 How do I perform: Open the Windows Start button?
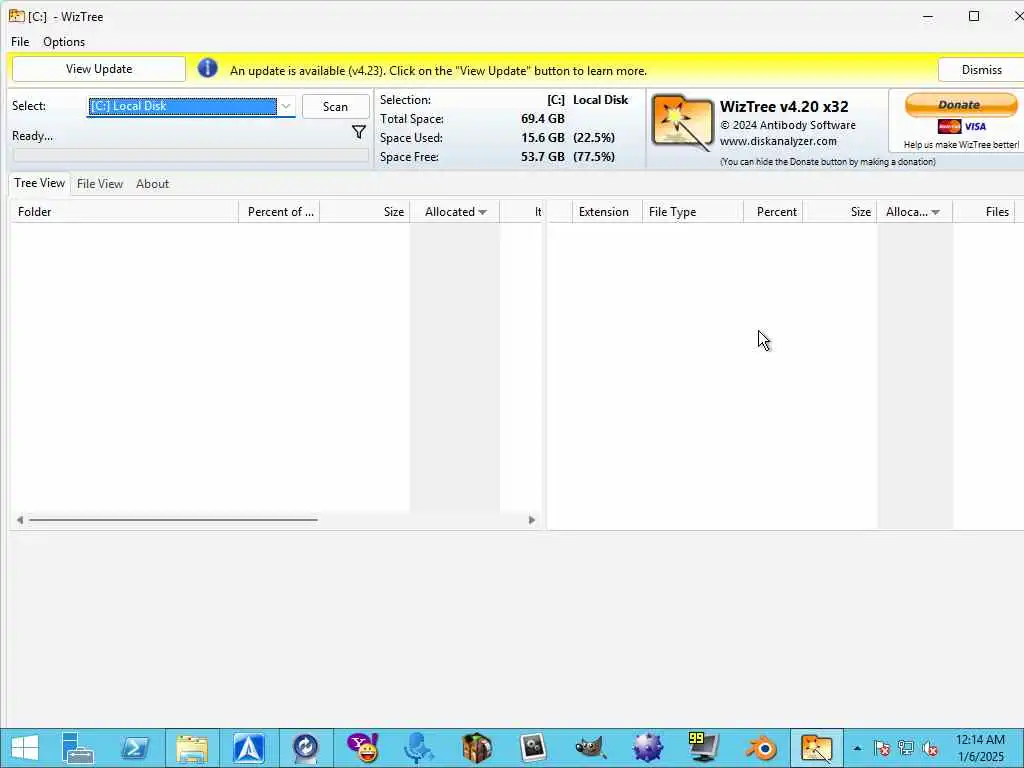24,748
